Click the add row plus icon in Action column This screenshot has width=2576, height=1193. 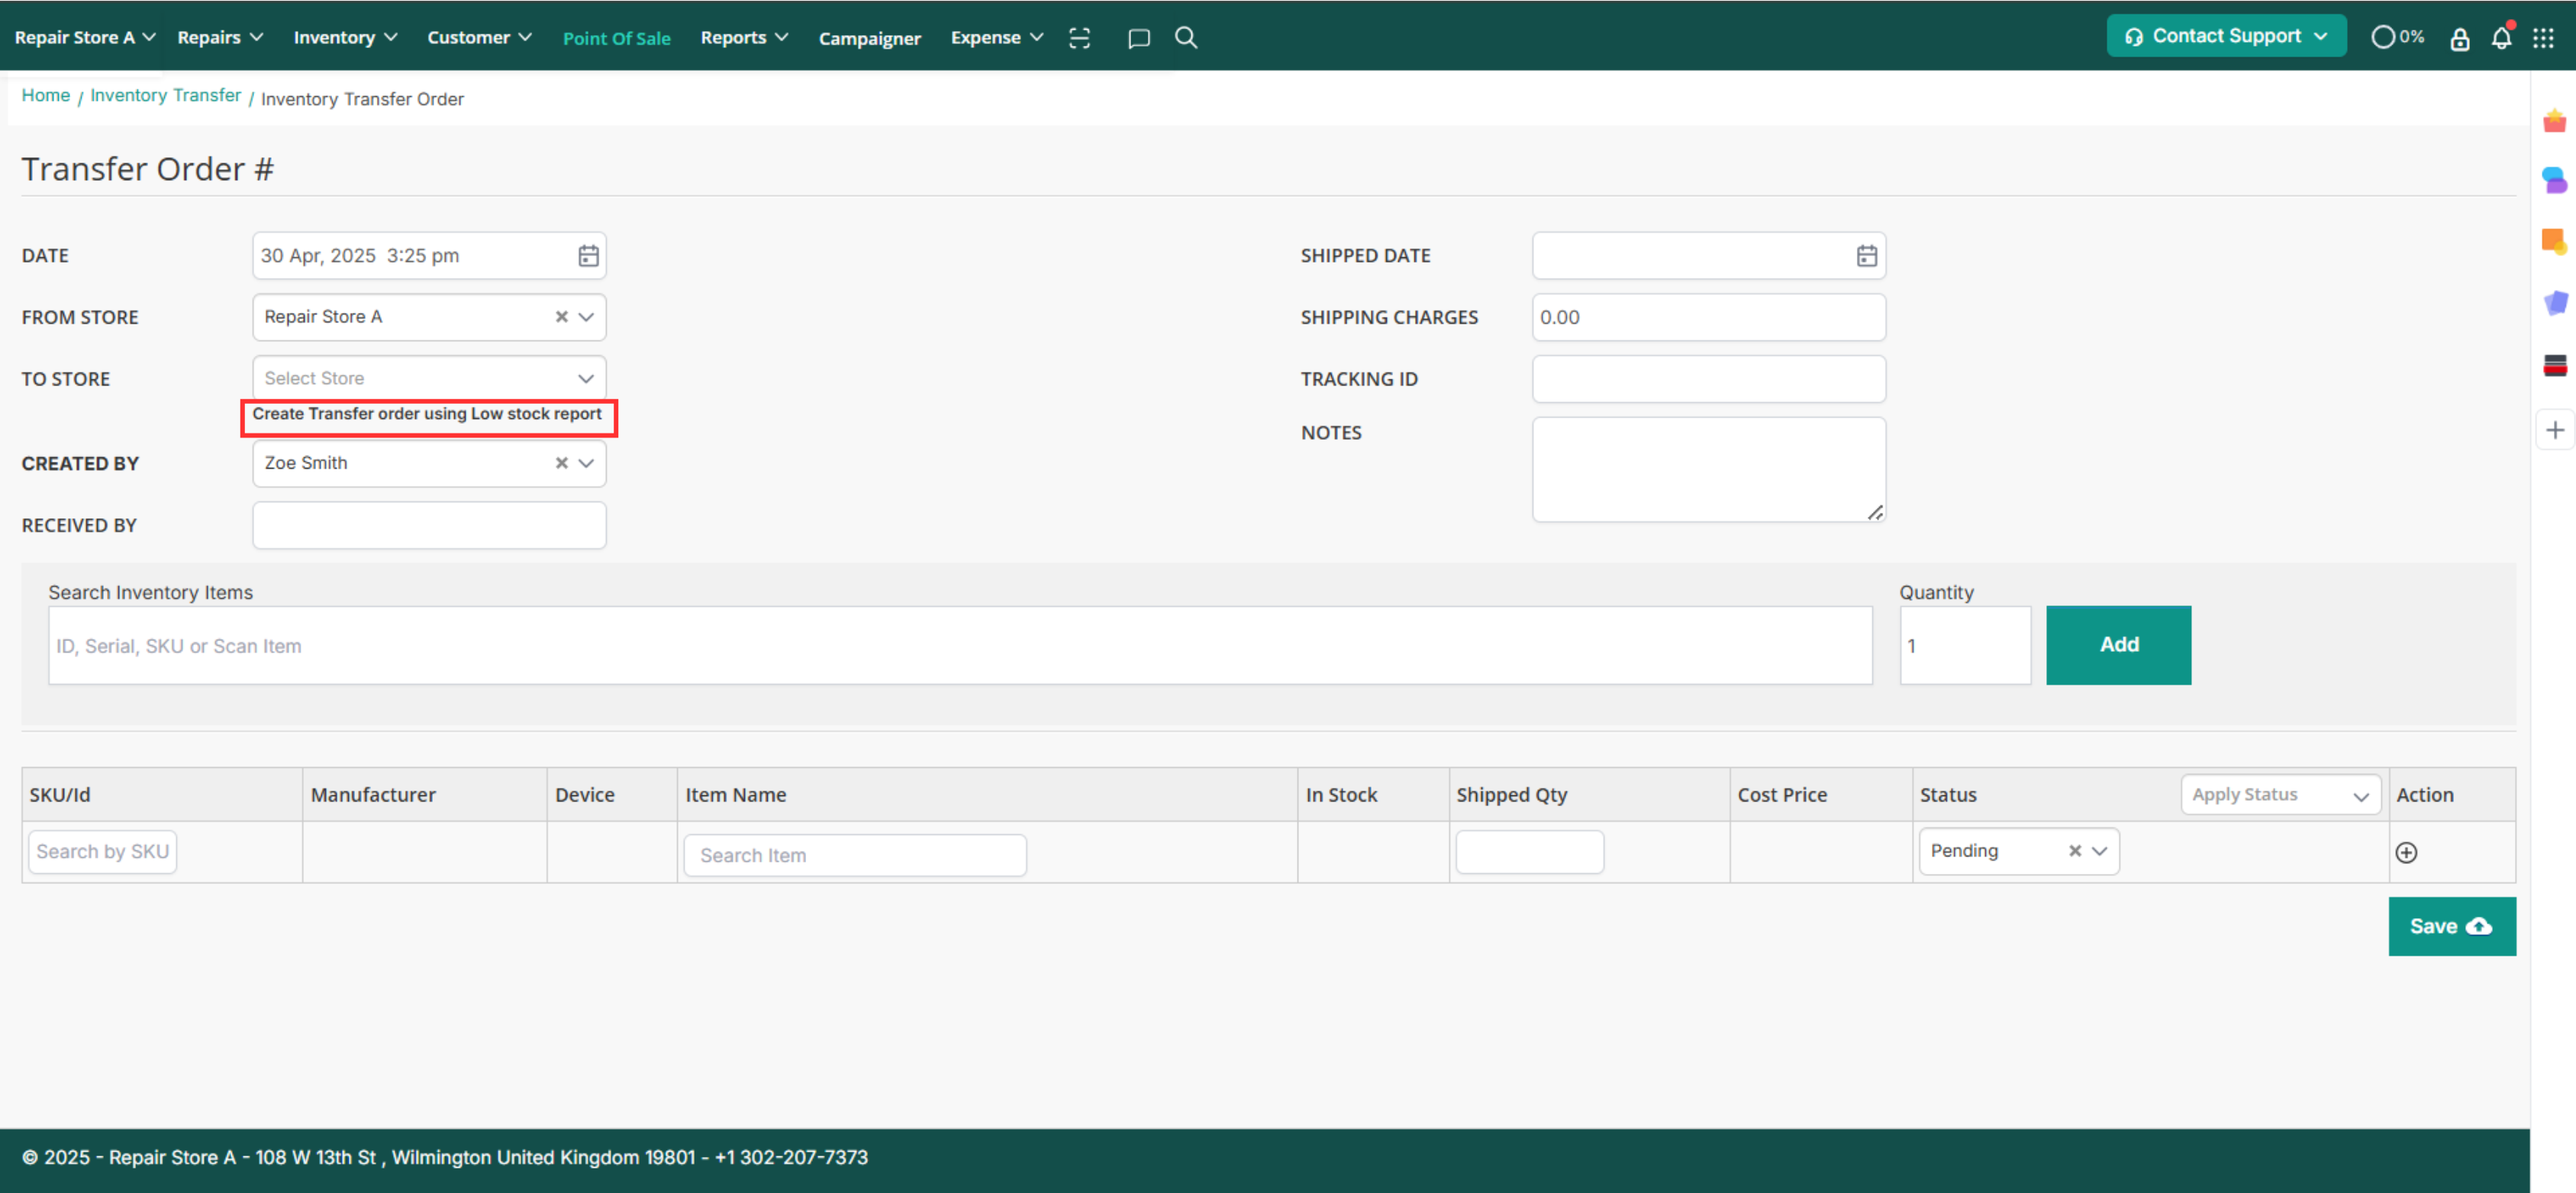pos(2406,853)
